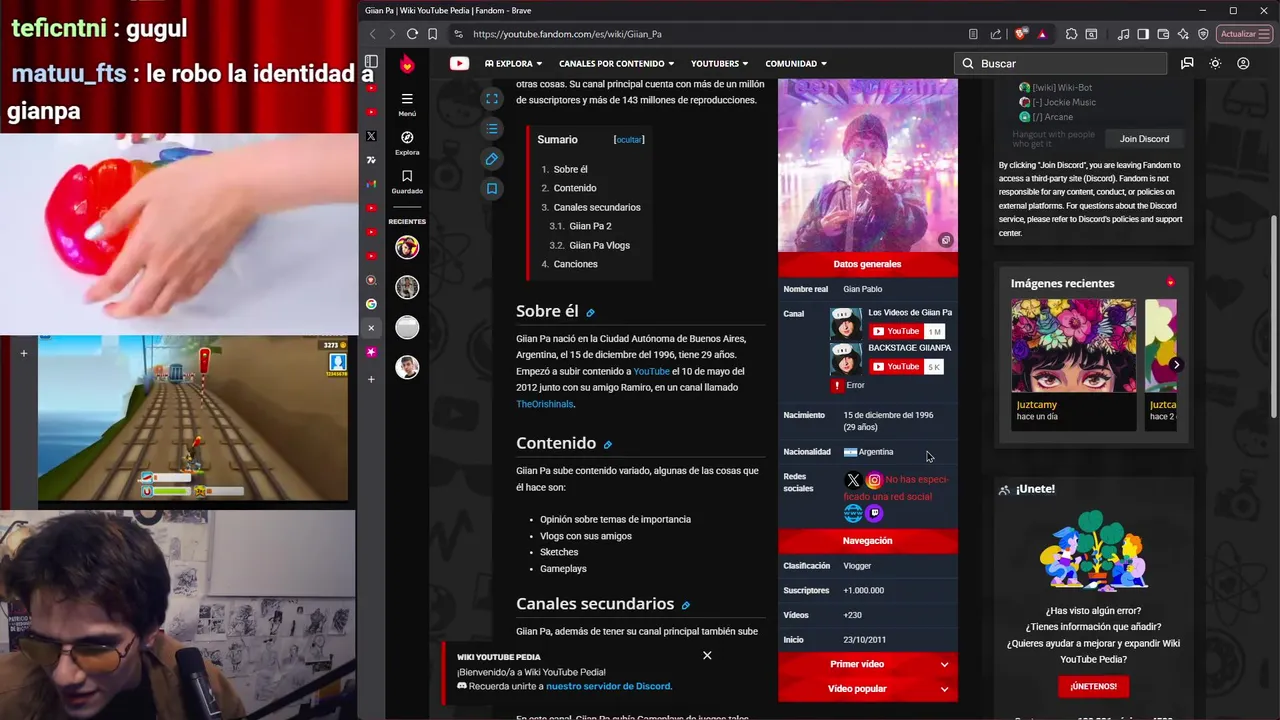Open the Google tab in vertical tab strip
The width and height of the screenshot is (1280, 720).
click(x=371, y=304)
